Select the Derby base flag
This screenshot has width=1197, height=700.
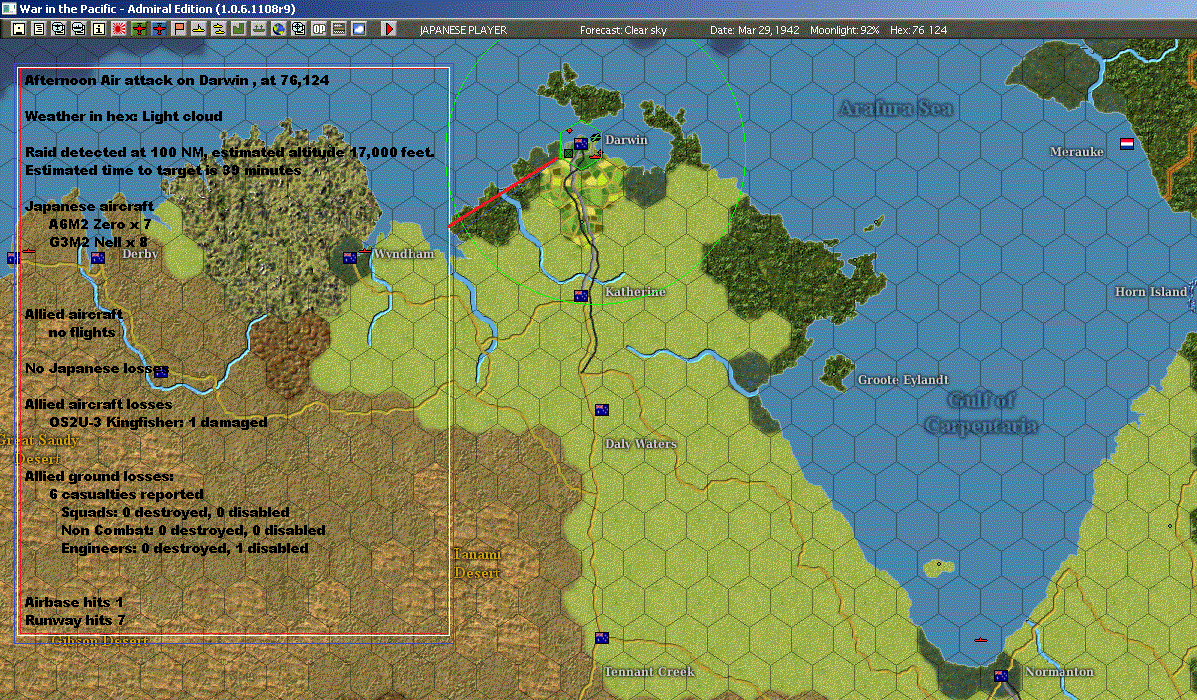pyautogui.click(x=98, y=258)
